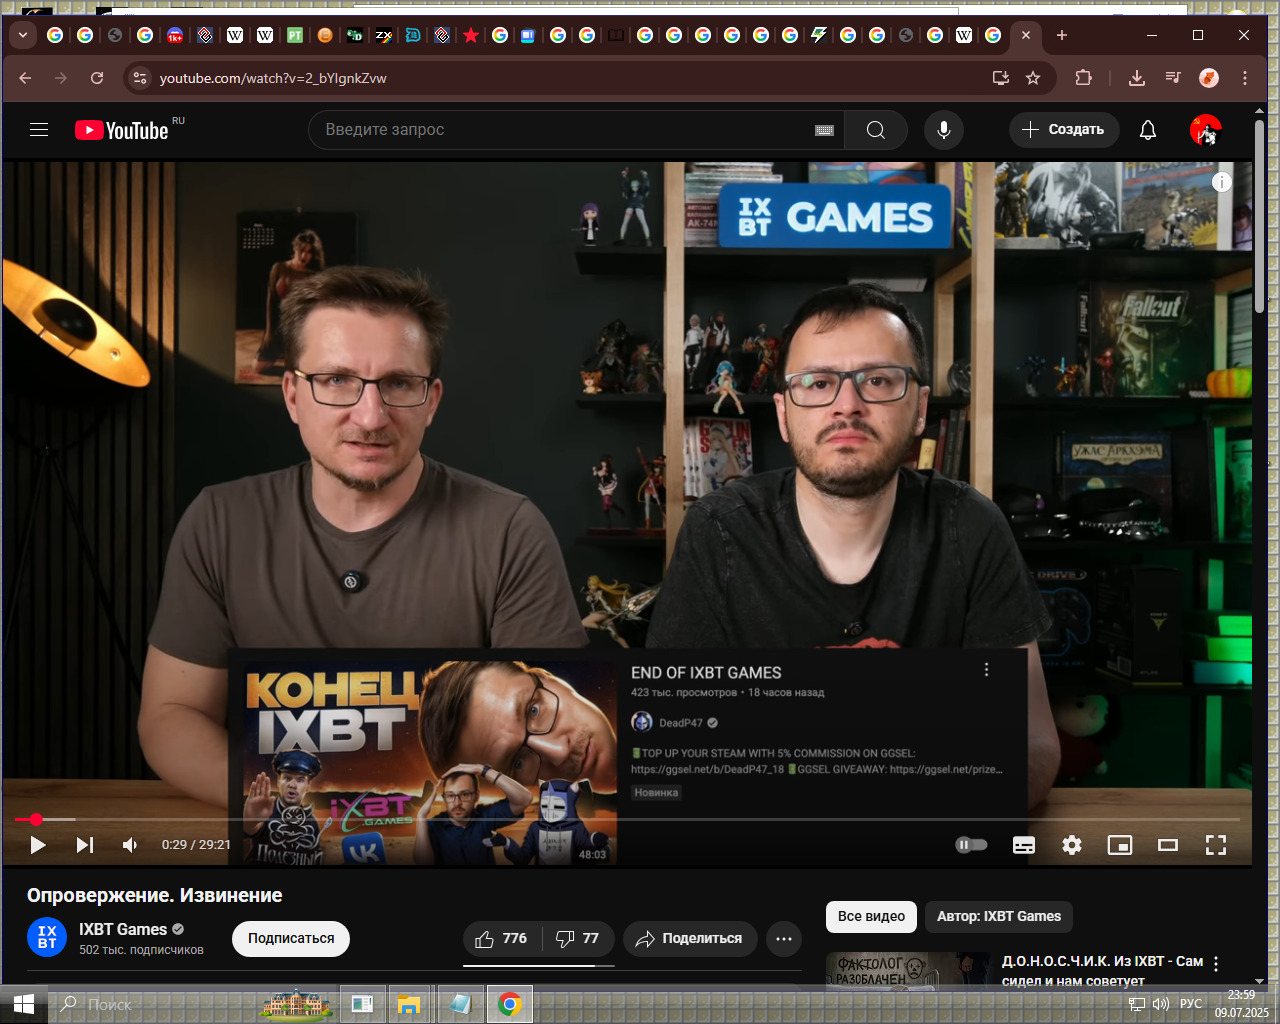Image resolution: width=1280 pixels, height=1024 pixels.
Task: Open the hamburger guide menu
Action: click(x=39, y=130)
